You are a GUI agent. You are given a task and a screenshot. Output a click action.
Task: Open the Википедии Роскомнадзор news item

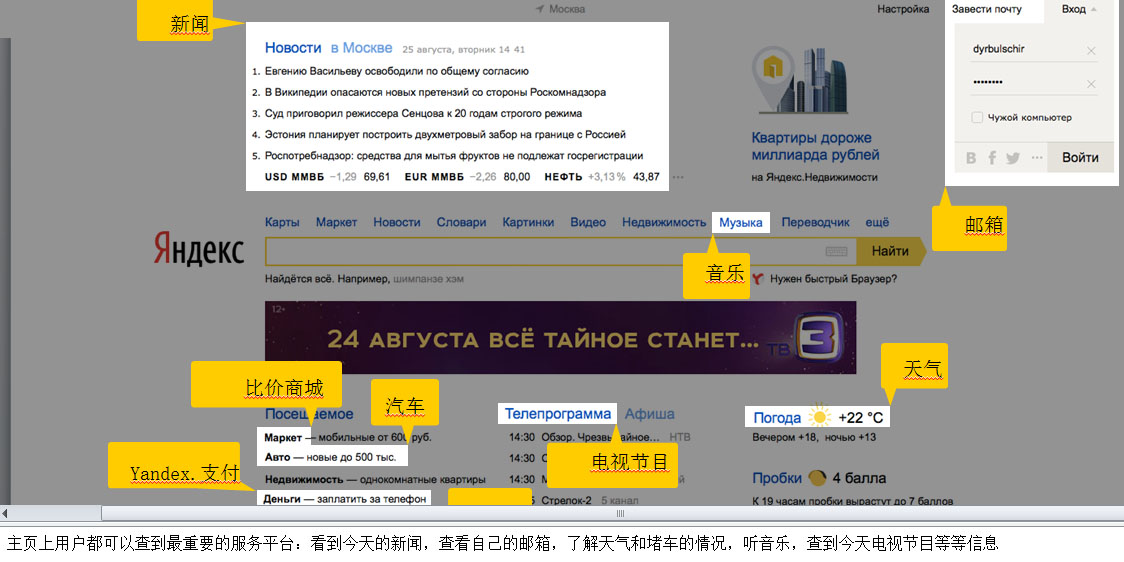[435, 92]
